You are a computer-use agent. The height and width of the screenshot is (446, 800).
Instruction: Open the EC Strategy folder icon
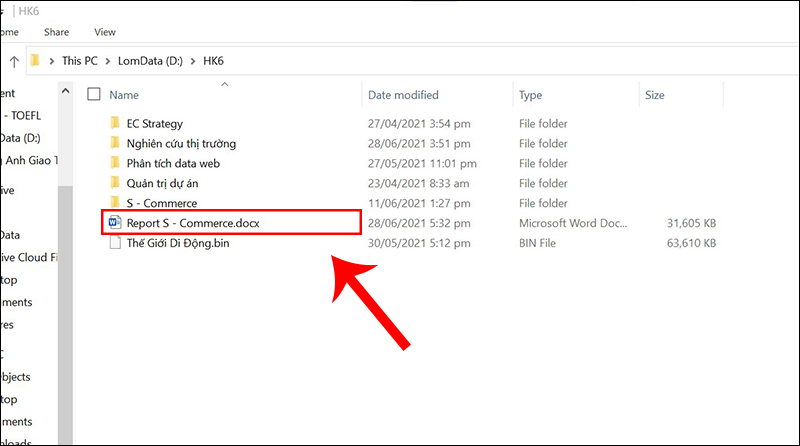pos(115,123)
